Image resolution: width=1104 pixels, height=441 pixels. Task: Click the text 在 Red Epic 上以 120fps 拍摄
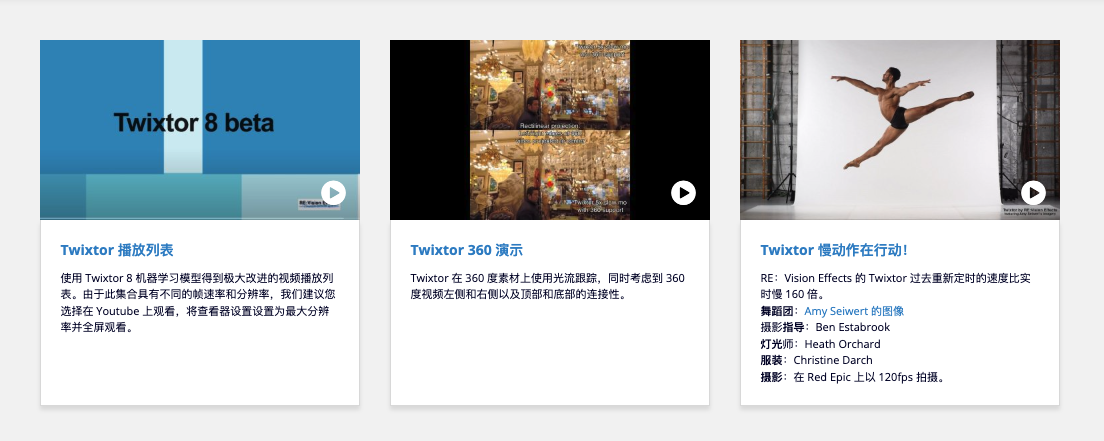pos(869,377)
